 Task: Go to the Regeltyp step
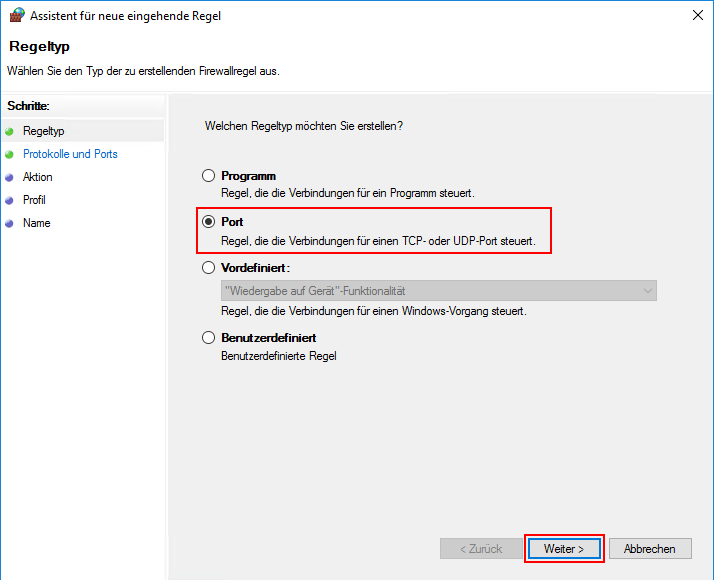point(44,131)
